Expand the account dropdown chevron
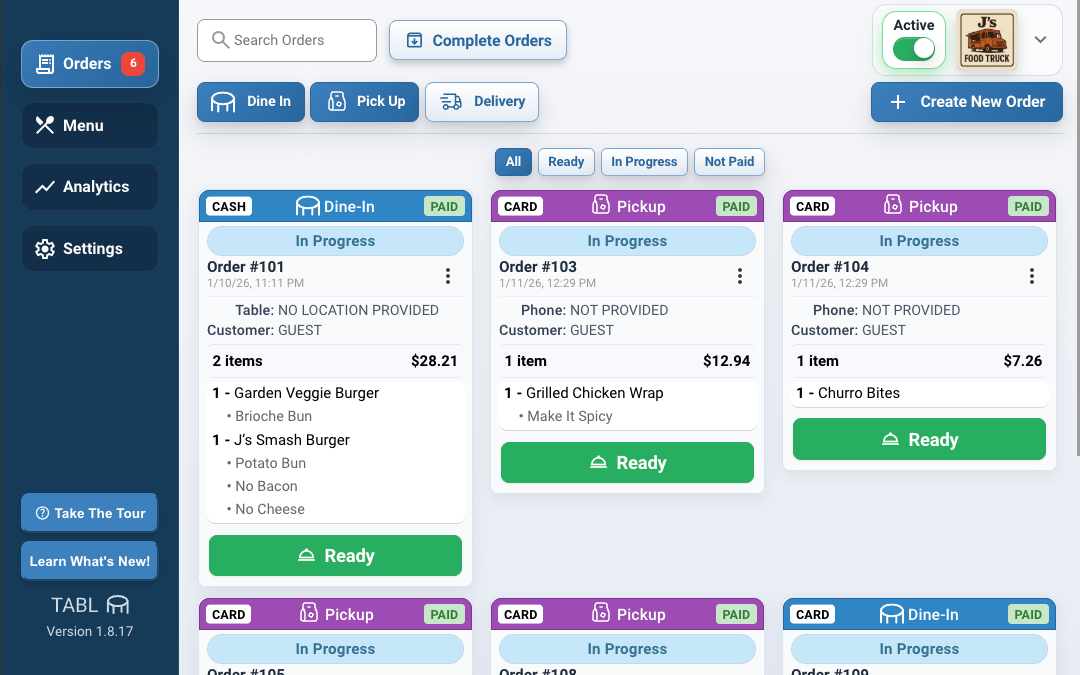The height and width of the screenshot is (675, 1080). [1040, 40]
